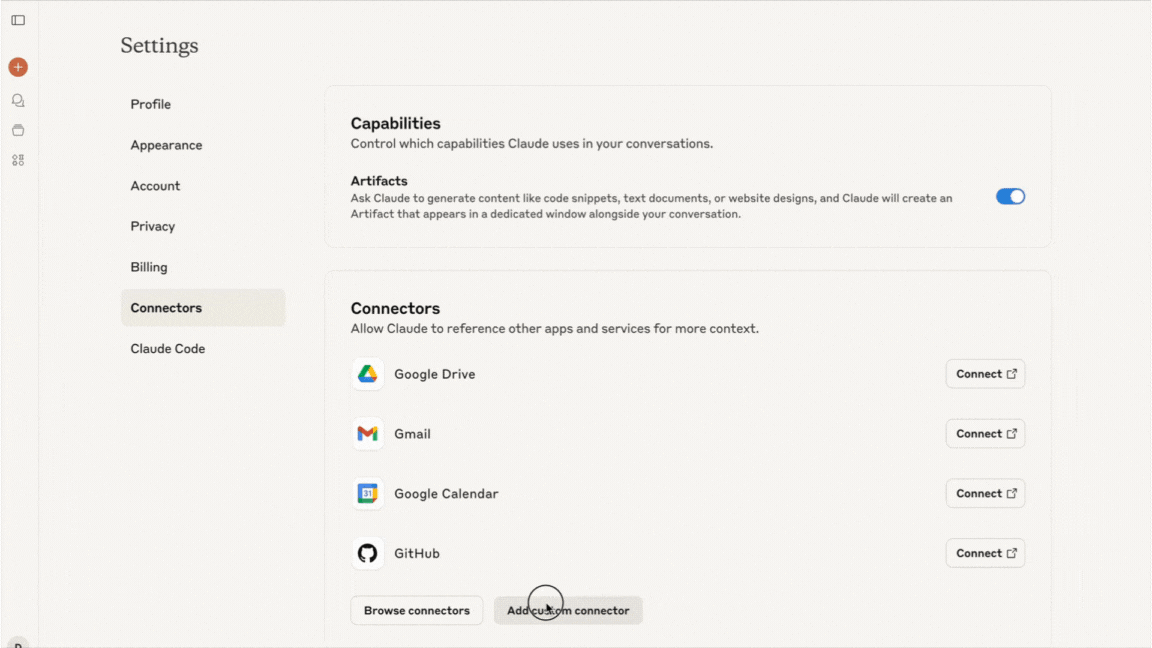Toggle the sidebar using the panel icon
1152x648 pixels.
click(x=17, y=20)
